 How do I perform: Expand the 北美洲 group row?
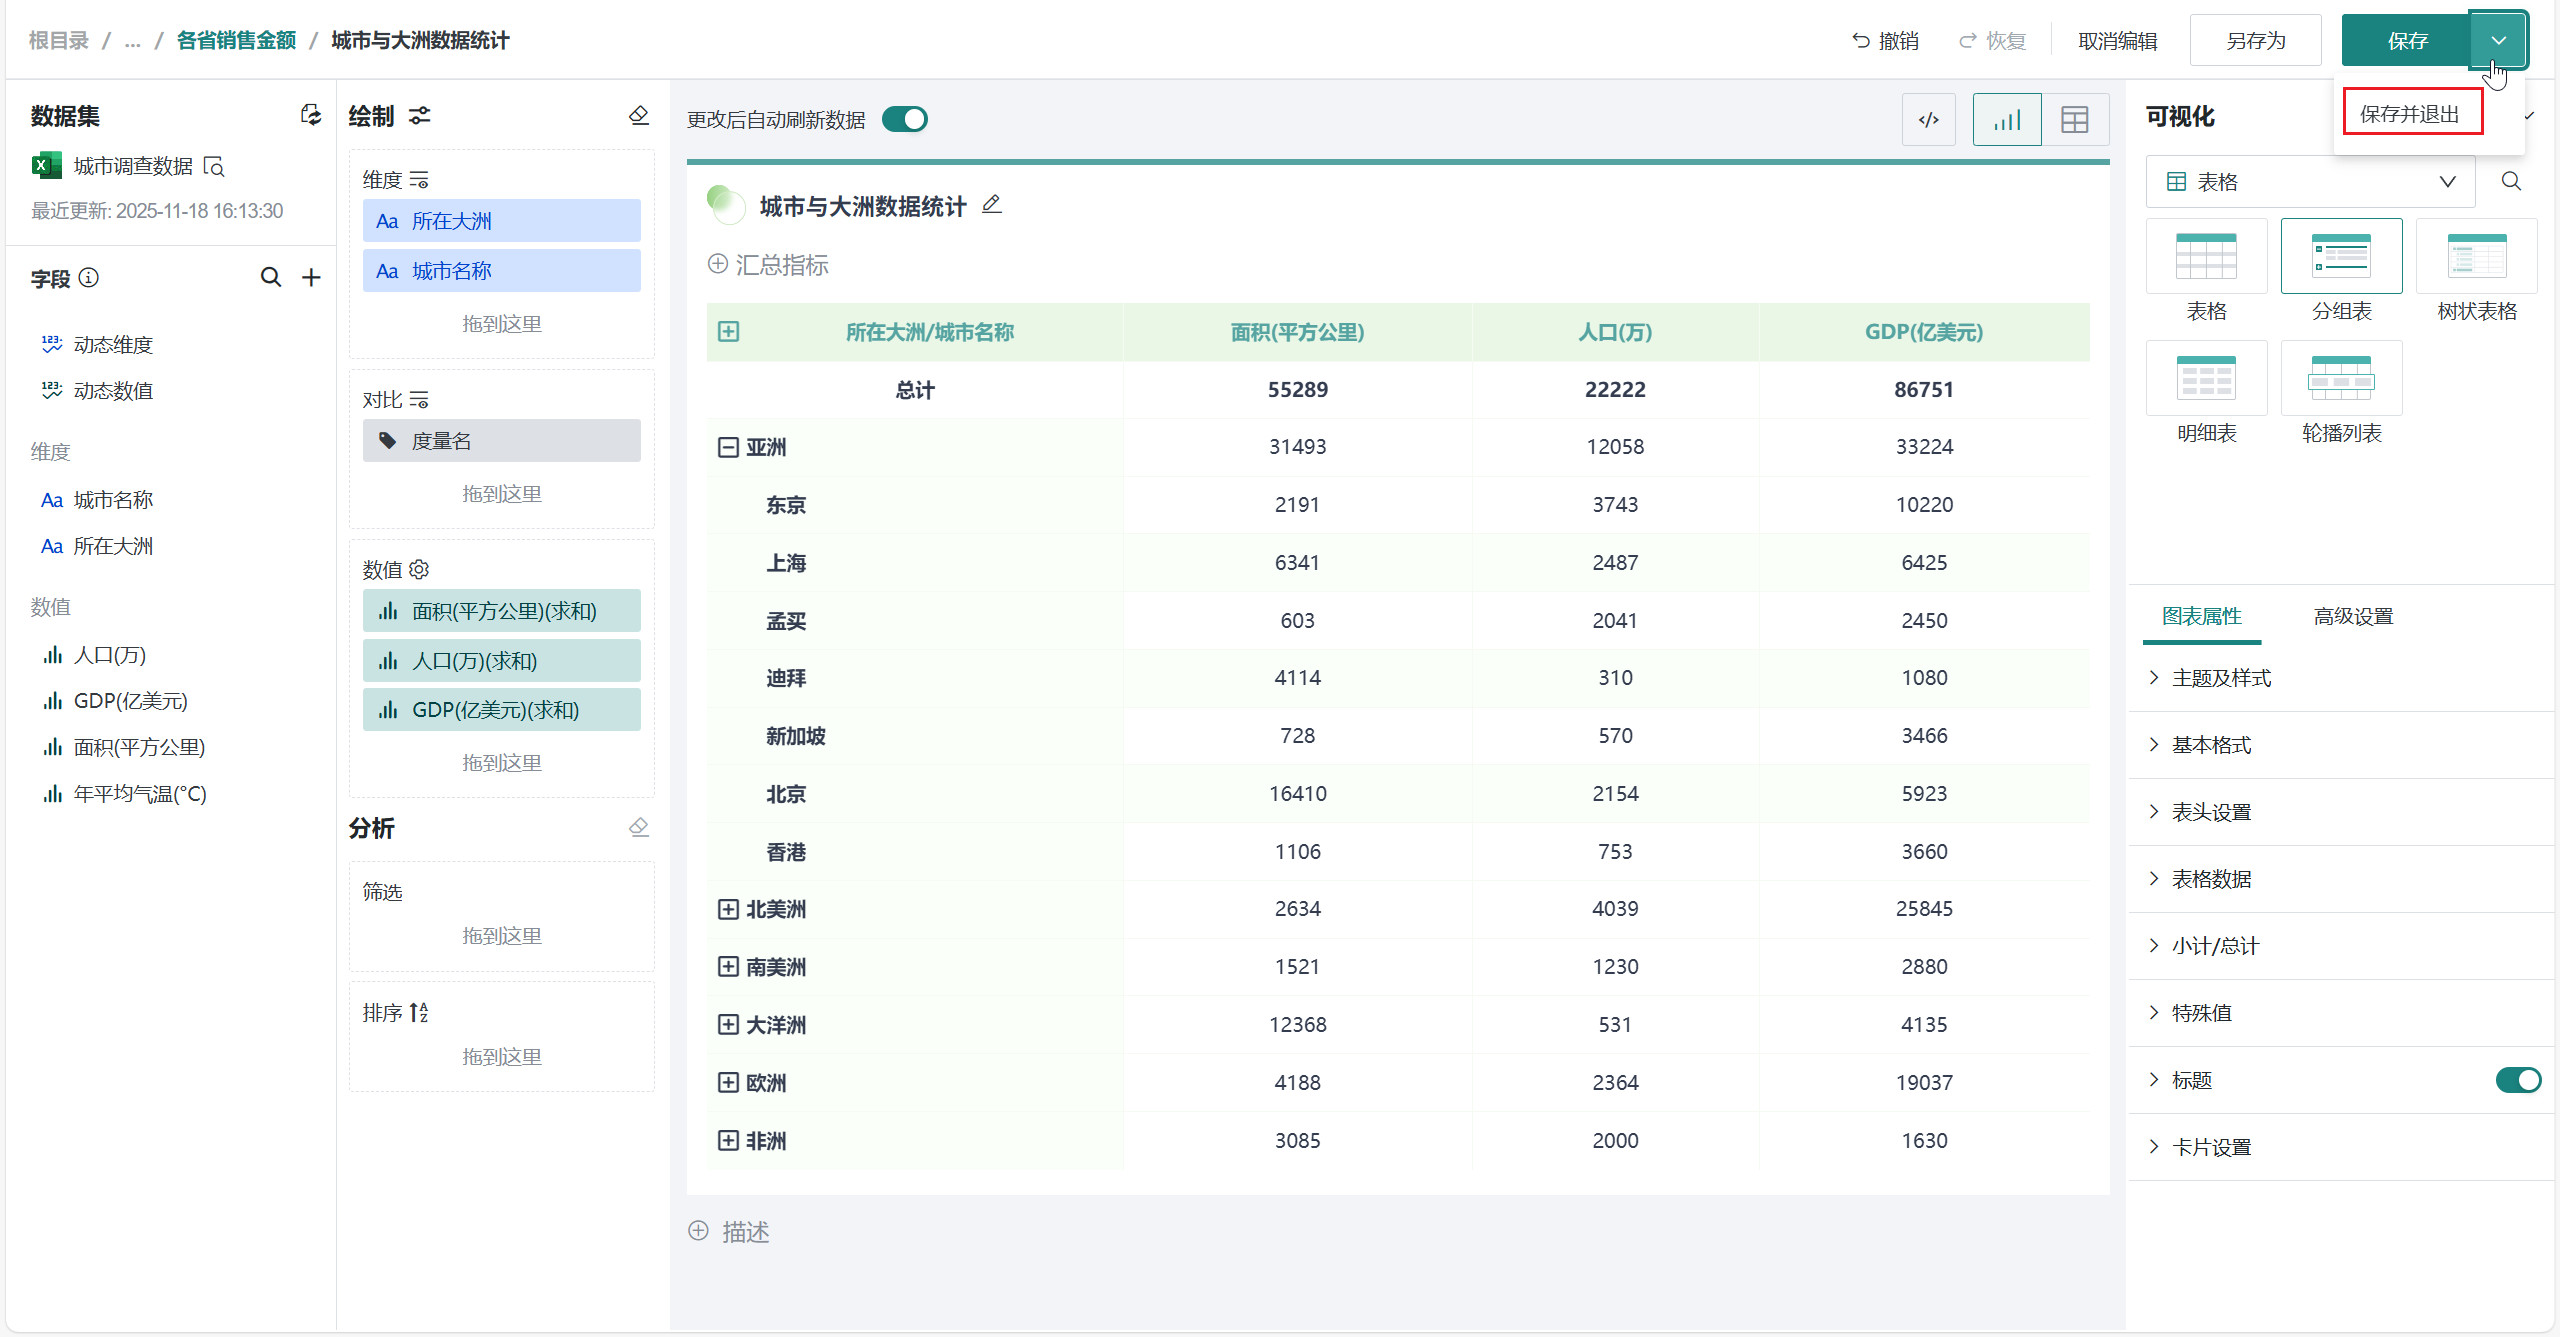728,909
